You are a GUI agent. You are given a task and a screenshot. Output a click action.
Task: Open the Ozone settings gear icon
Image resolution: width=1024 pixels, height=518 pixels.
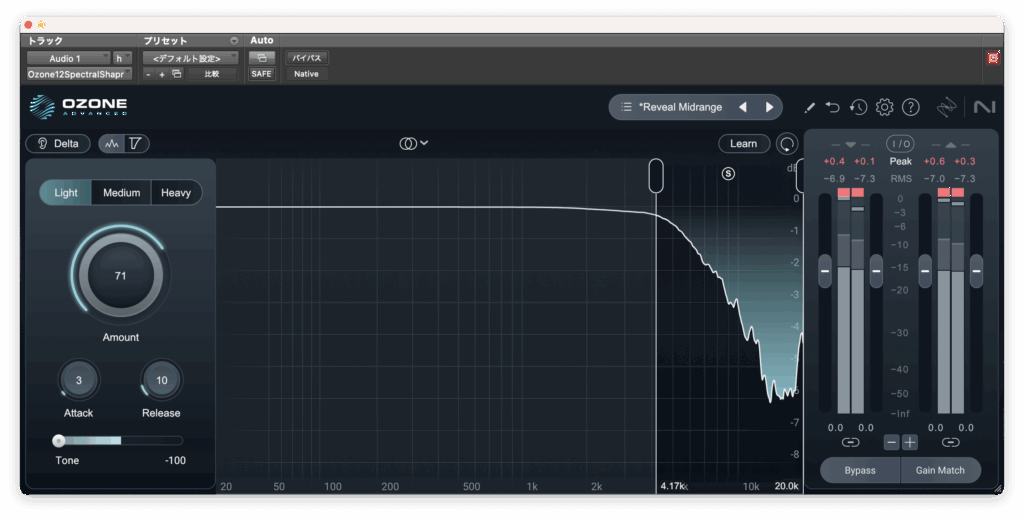click(884, 107)
